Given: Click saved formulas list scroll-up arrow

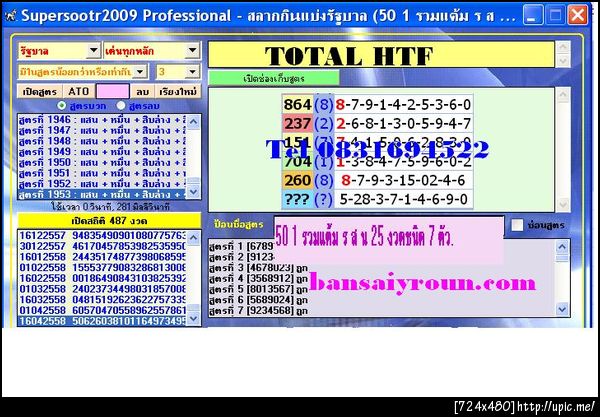Looking at the screenshot, I should coord(562,247).
